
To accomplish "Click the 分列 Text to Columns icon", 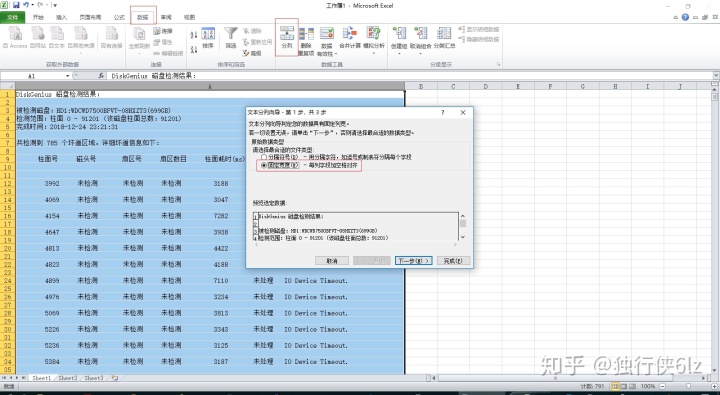I will tap(287, 34).
